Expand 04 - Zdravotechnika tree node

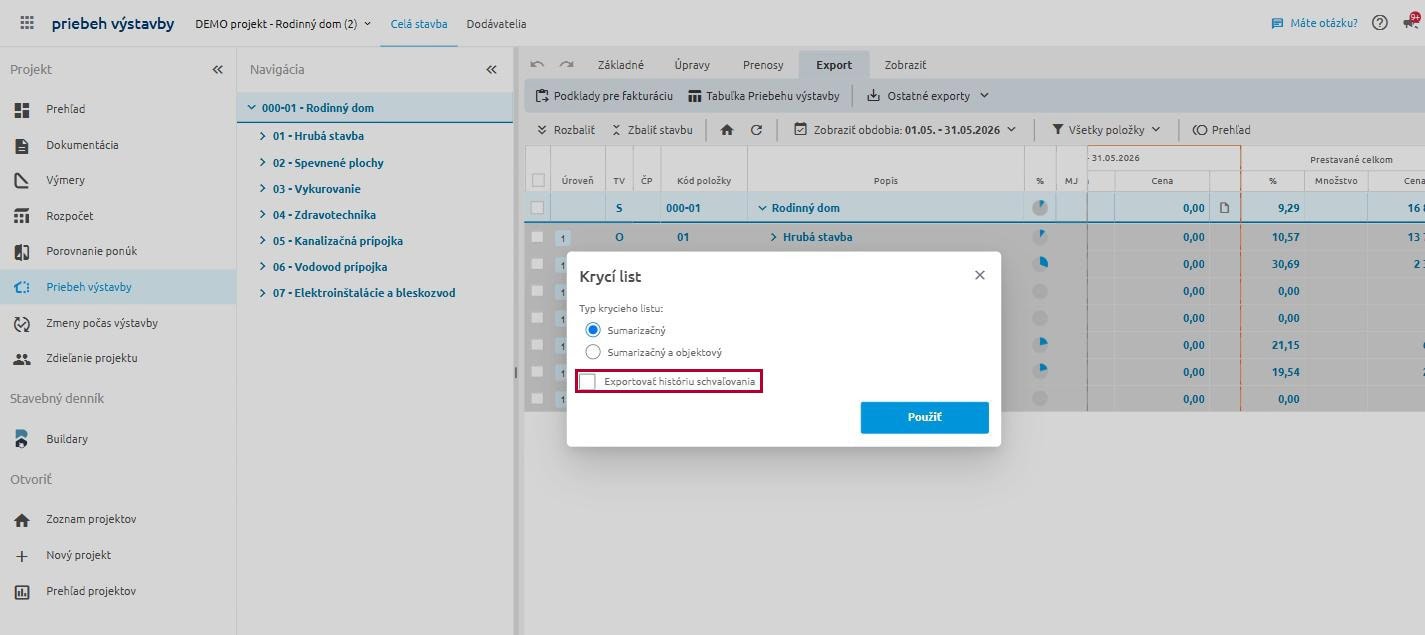pos(263,214)
